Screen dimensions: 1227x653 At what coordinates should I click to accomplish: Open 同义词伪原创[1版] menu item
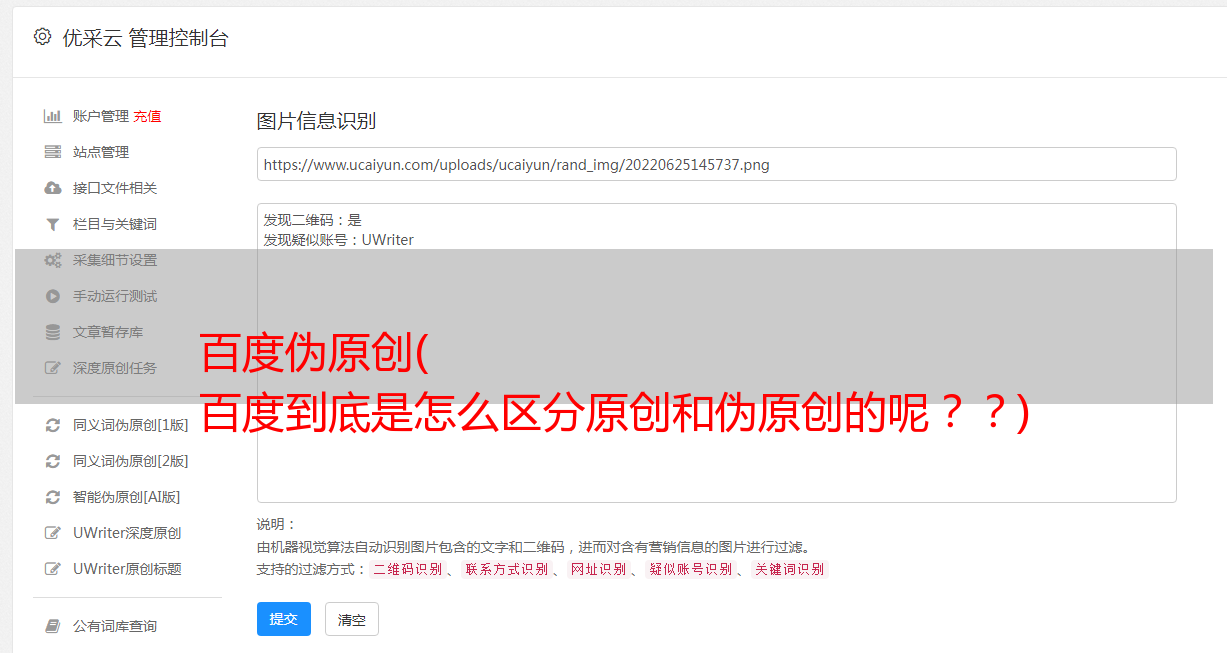tap(131, 425)
